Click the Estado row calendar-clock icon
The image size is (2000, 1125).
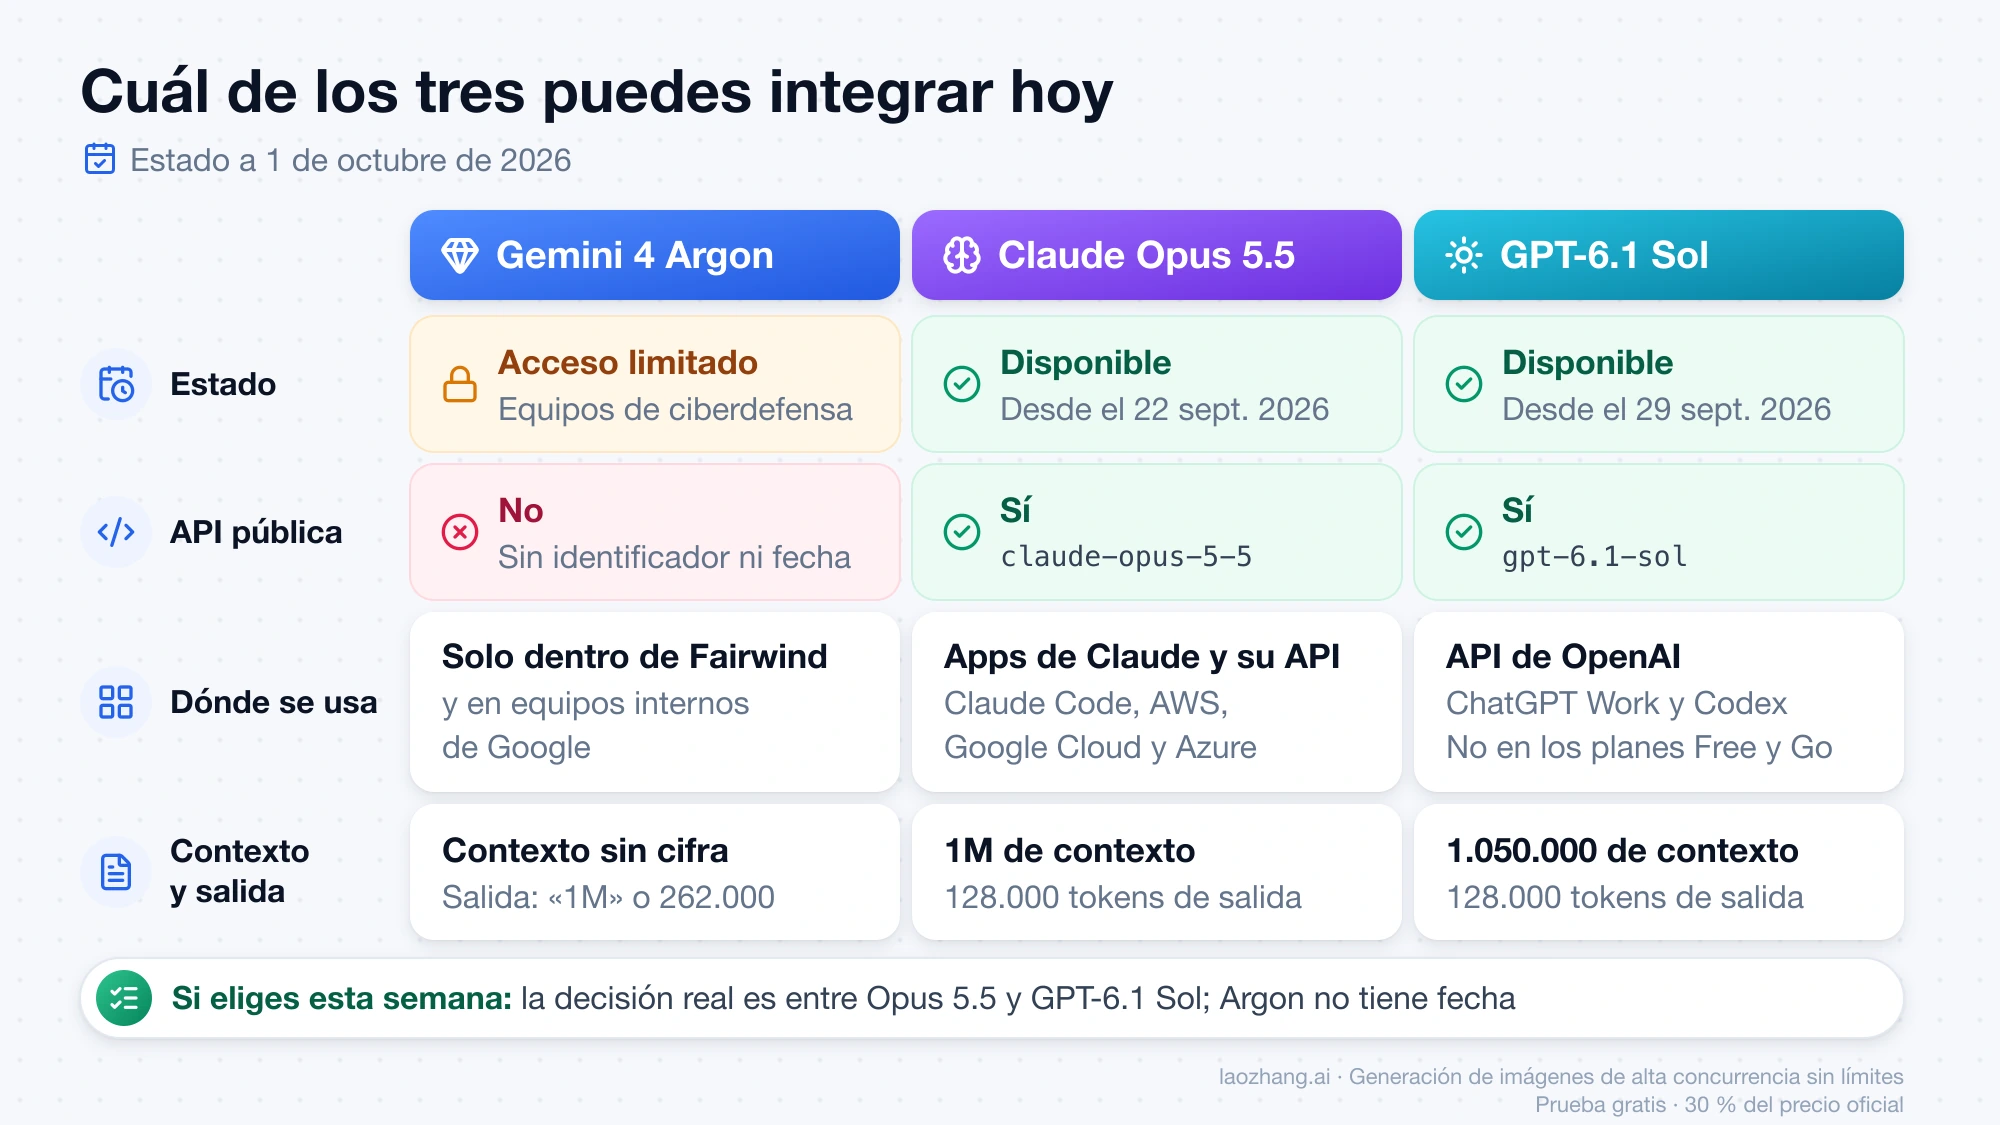(x=116, y=384)
